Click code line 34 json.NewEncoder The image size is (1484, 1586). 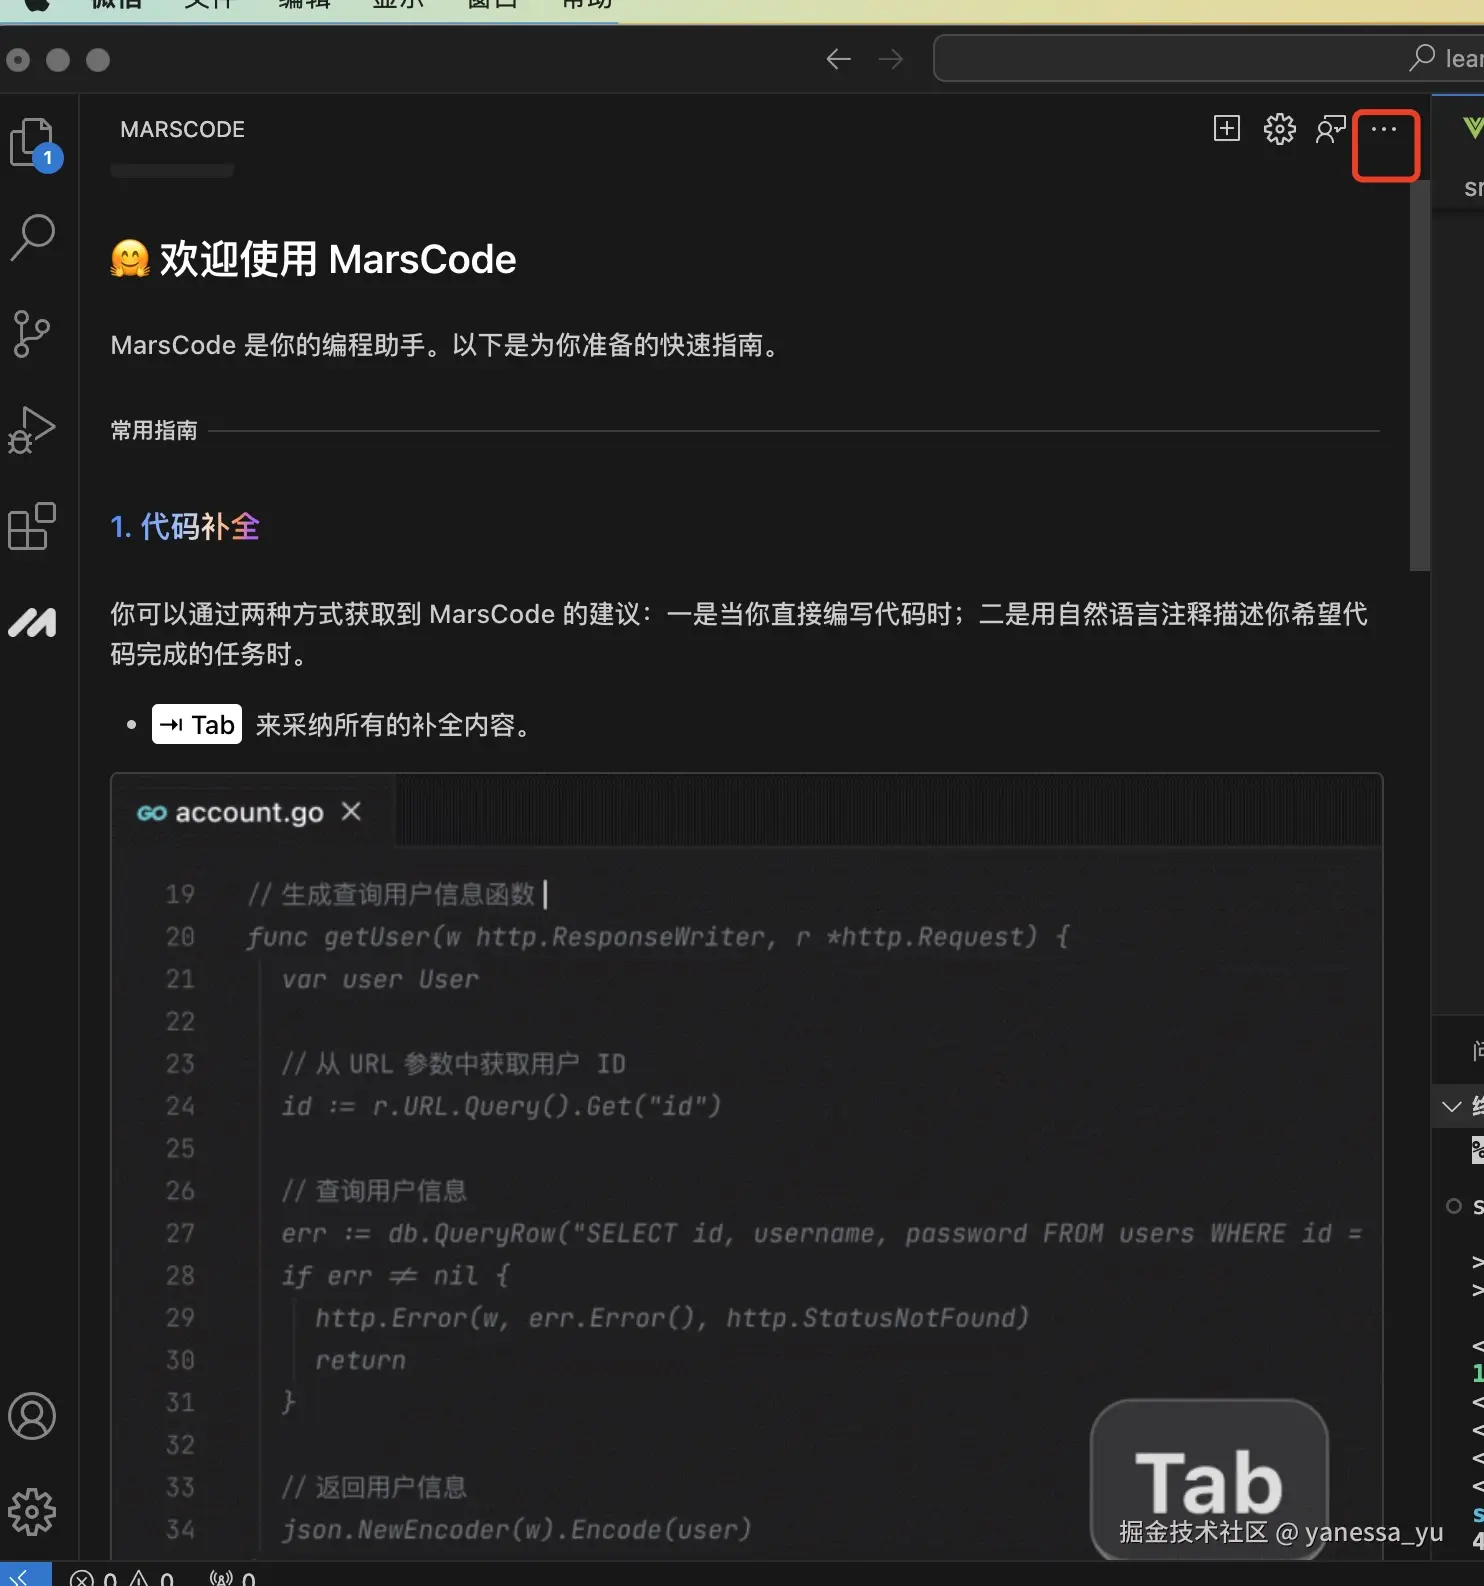(x=516, y=1529)
